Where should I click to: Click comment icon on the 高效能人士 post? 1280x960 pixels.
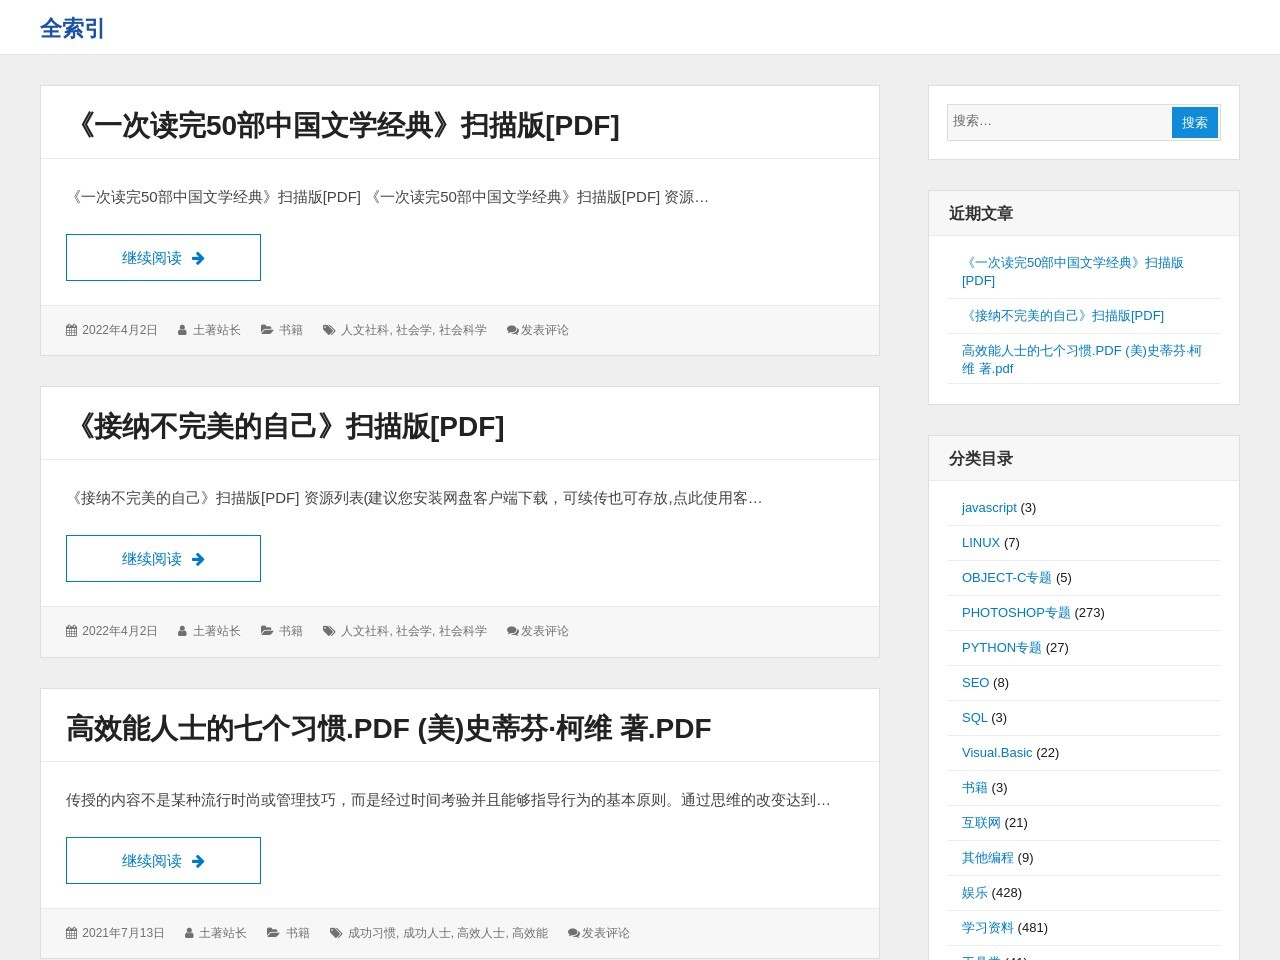point(573,932)
